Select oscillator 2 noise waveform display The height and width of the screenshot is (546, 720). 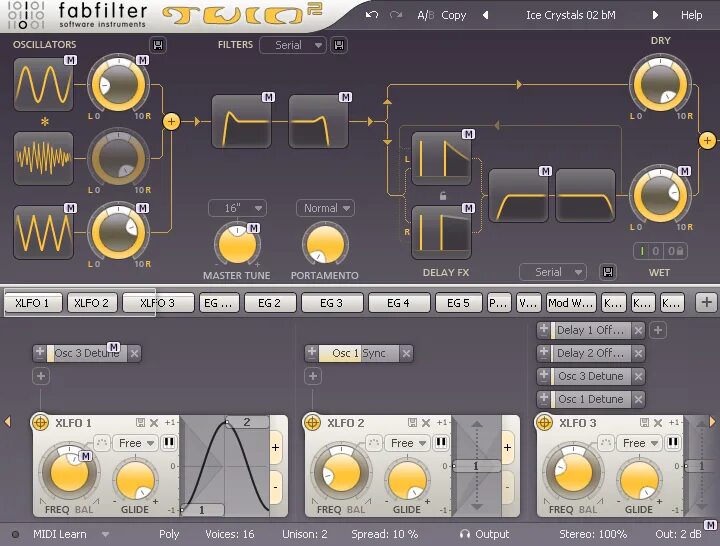(44, 158)
